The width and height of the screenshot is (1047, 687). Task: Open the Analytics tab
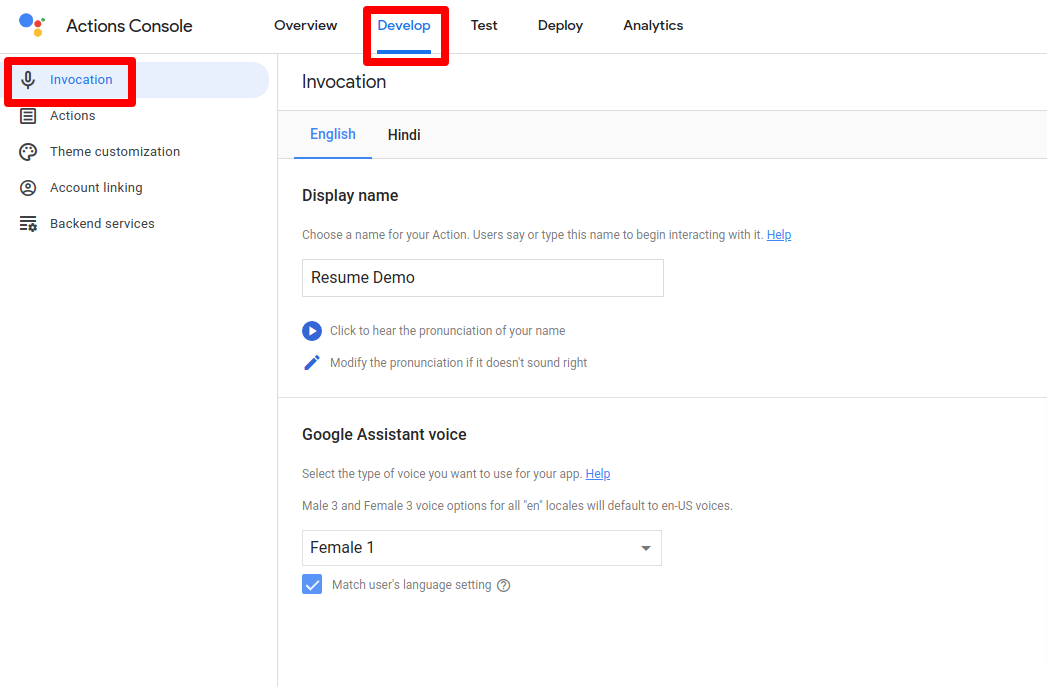point(652,25)
